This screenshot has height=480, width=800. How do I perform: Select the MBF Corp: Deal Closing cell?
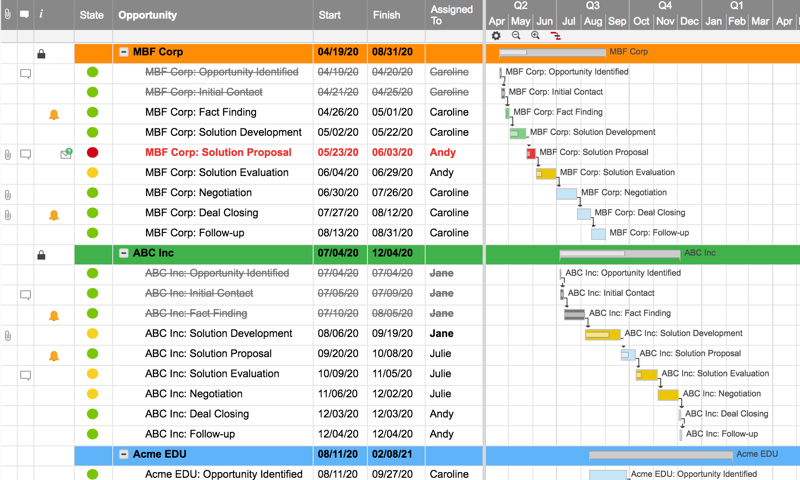[x=201, y=213]
